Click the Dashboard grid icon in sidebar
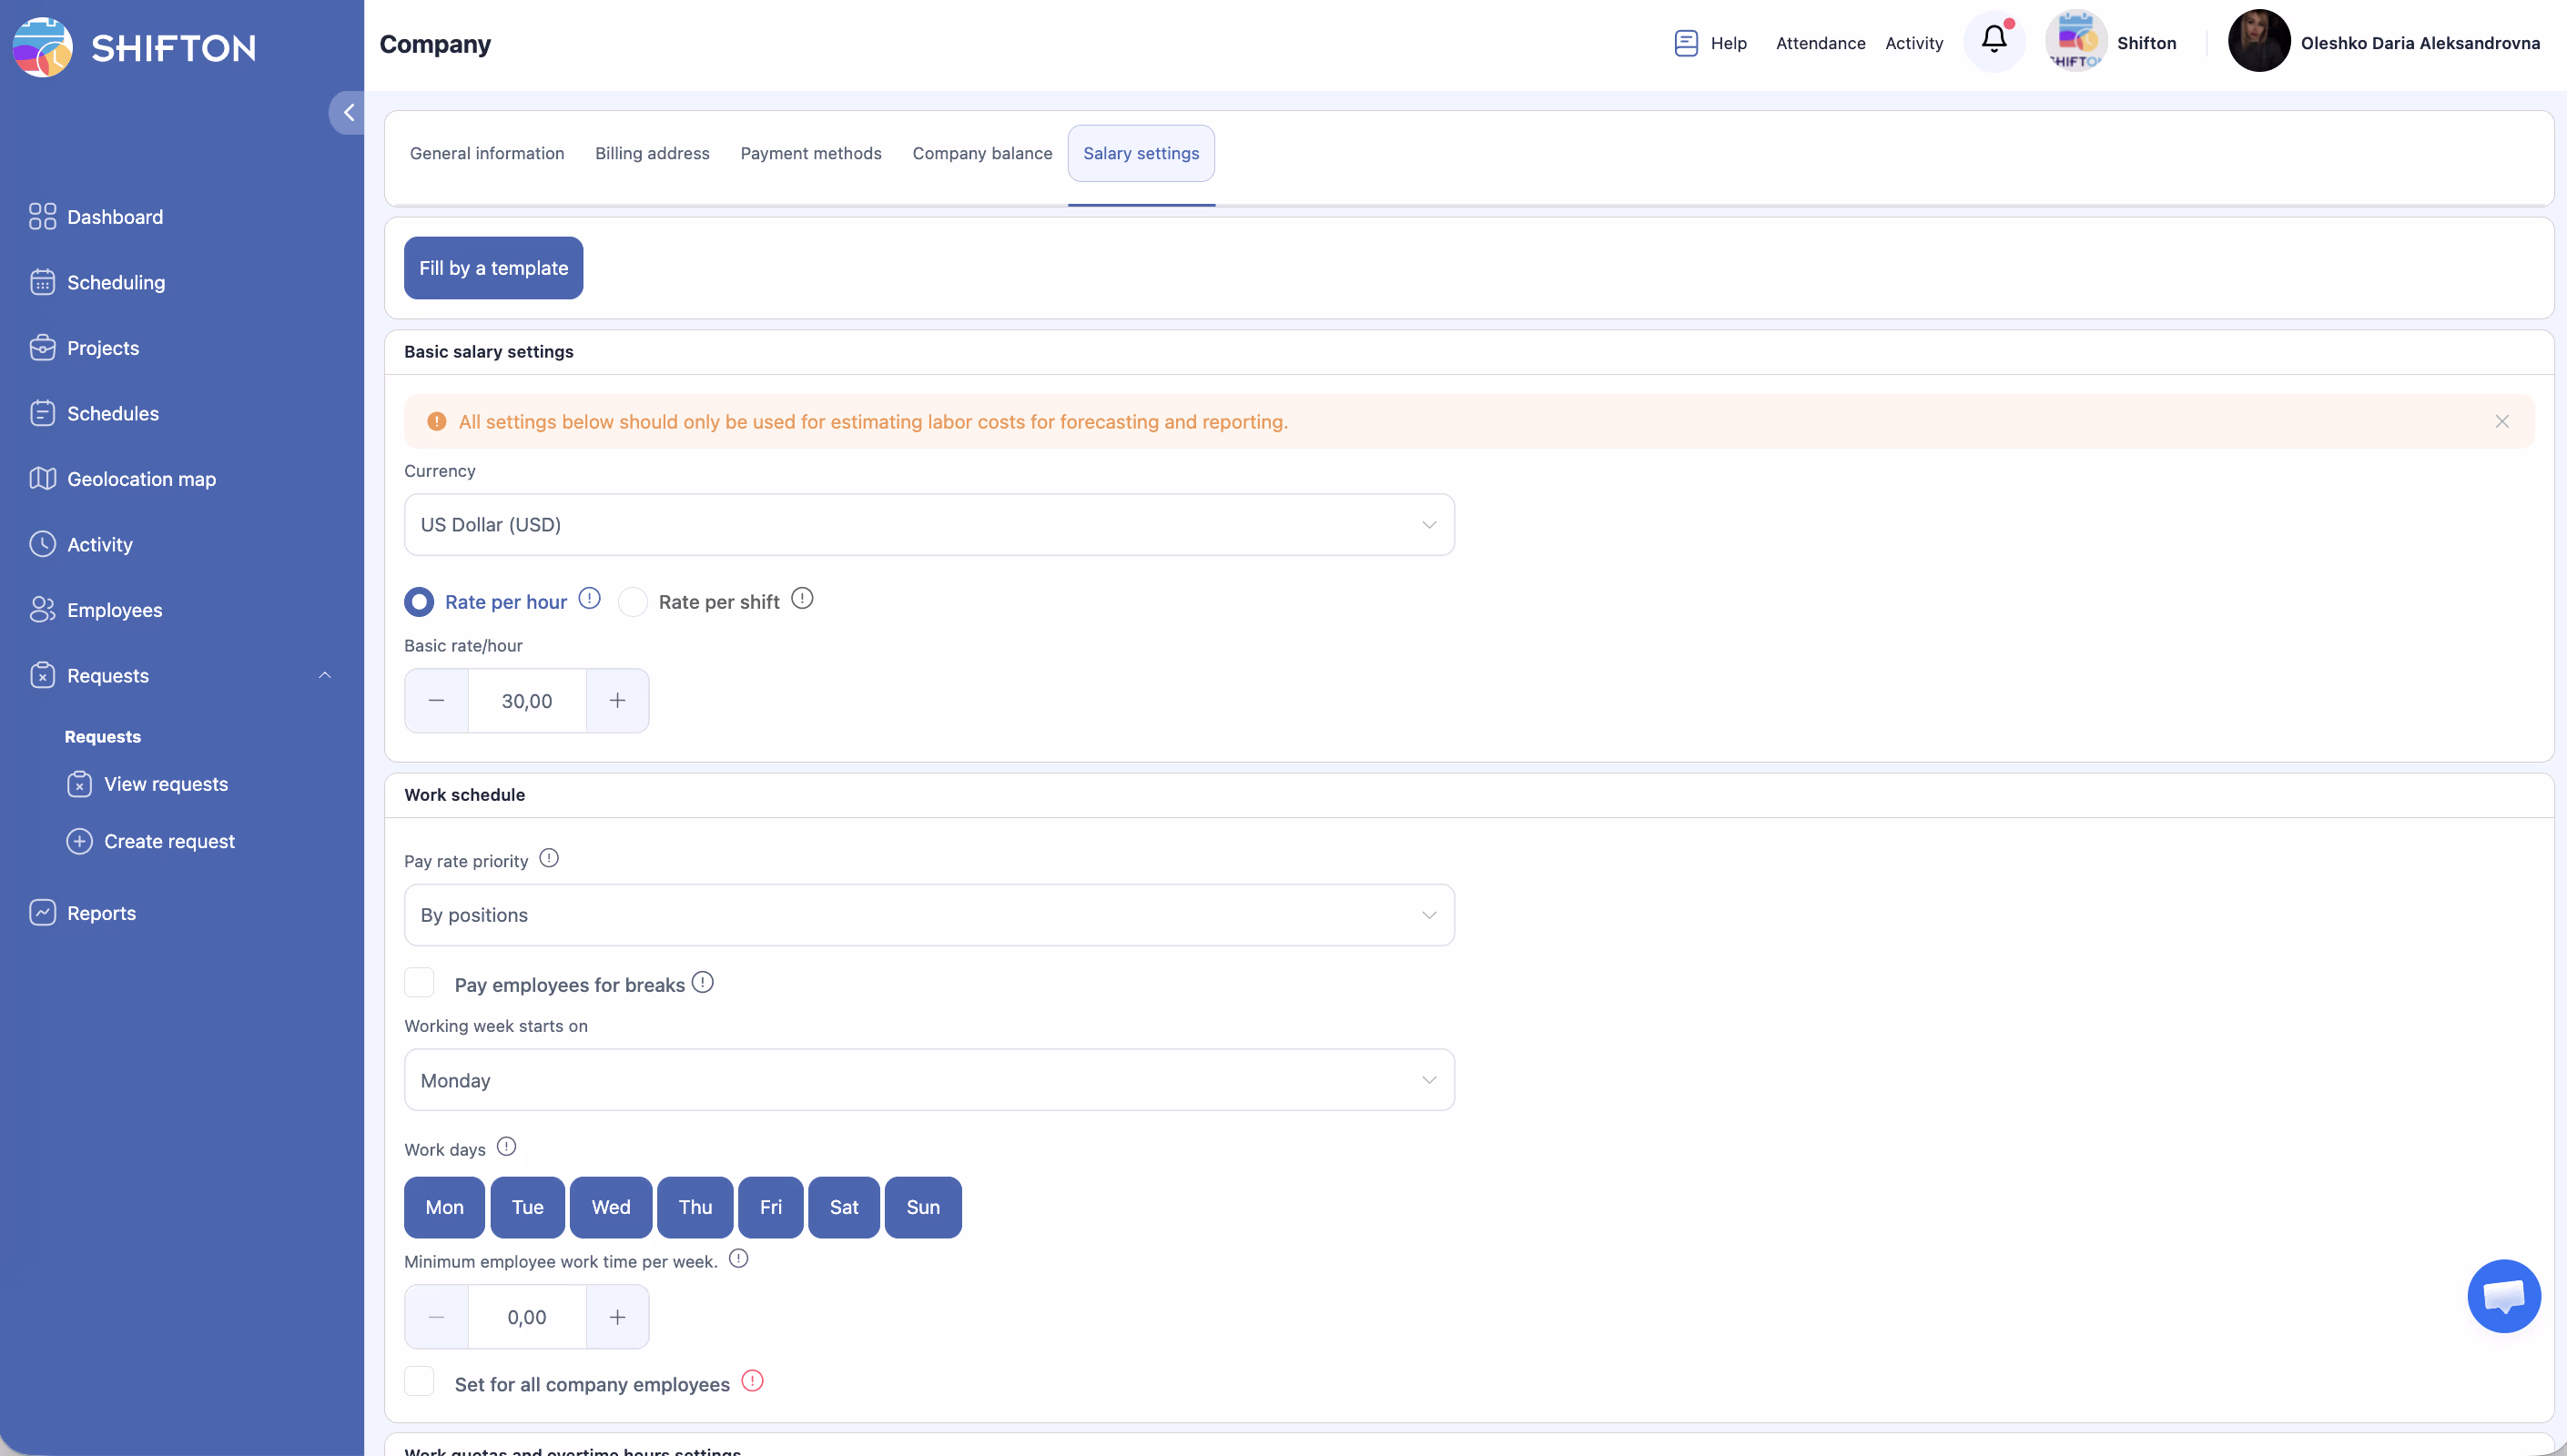The width and height of the screenshot is (2567, 1456). tap(42, 216)
